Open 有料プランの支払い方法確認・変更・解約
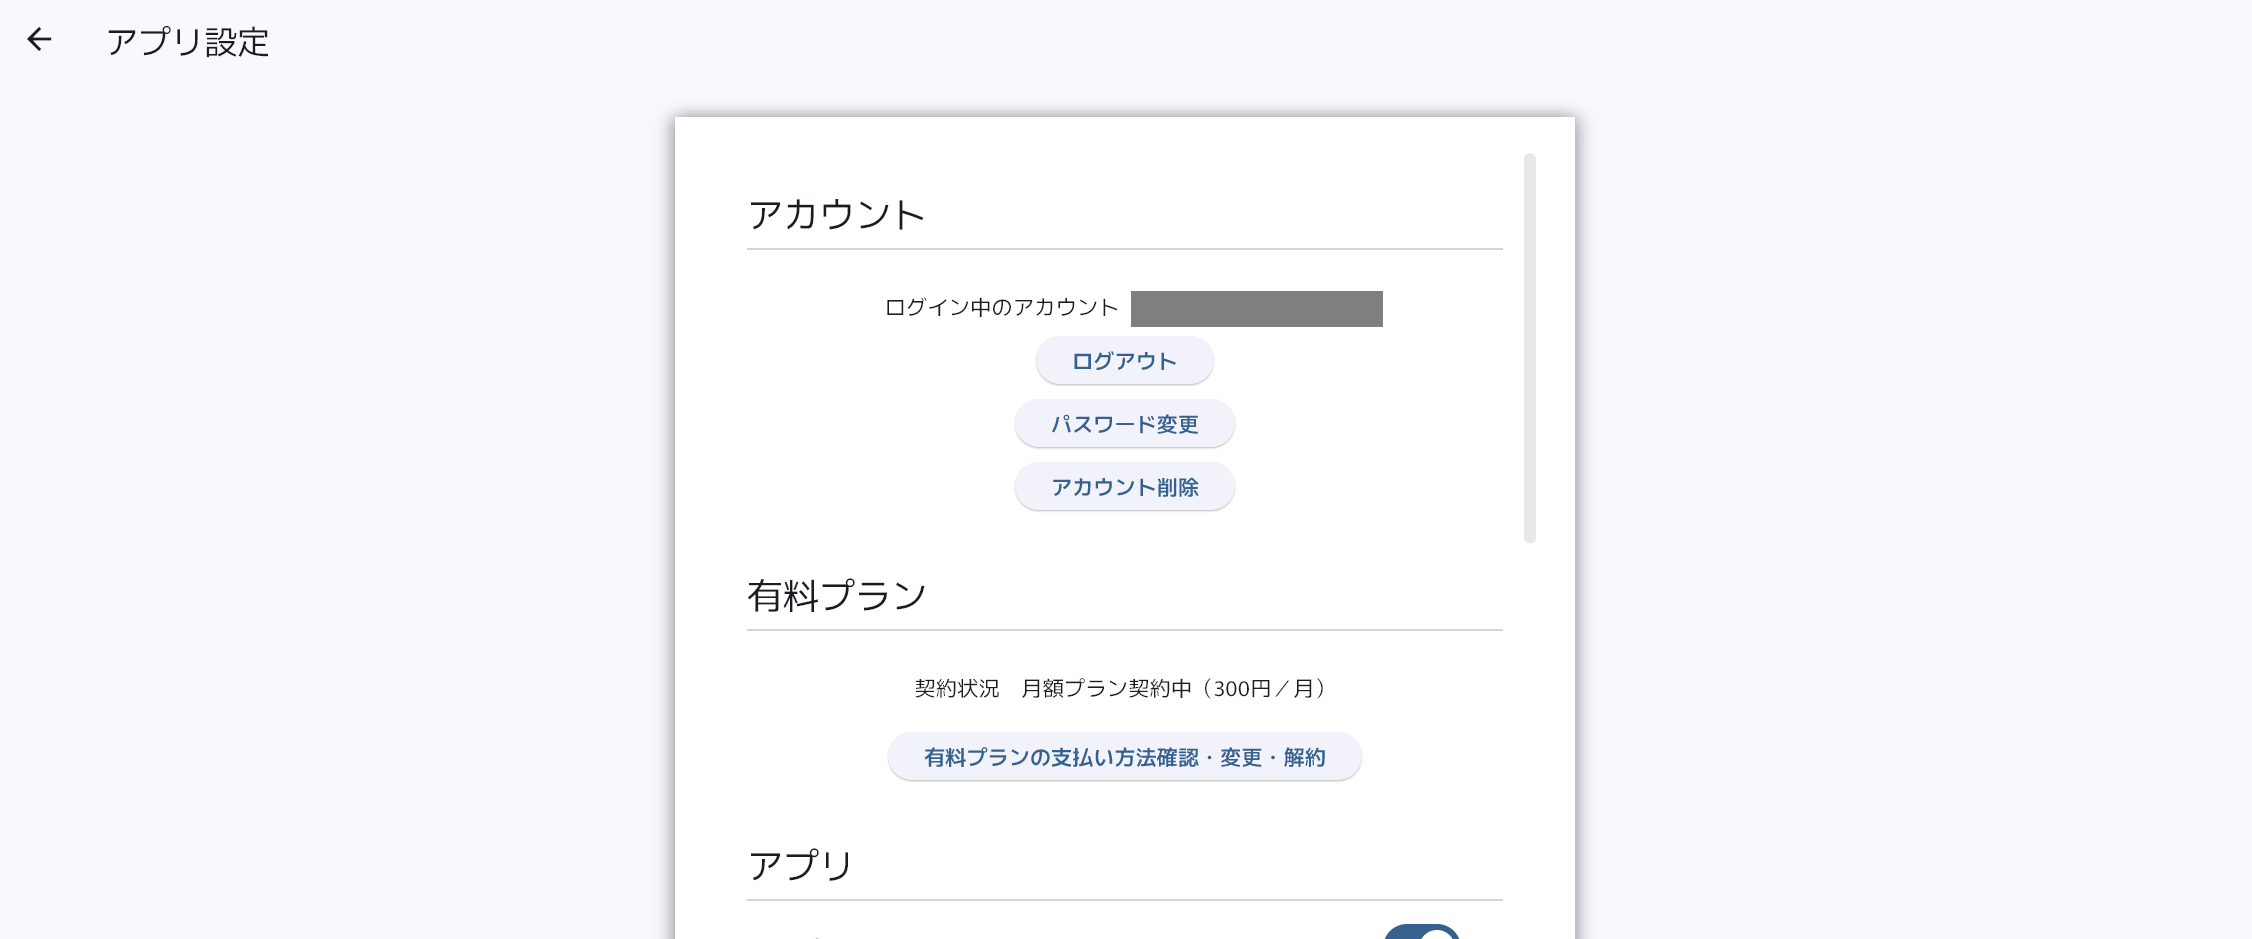 tap(1124, 757)
